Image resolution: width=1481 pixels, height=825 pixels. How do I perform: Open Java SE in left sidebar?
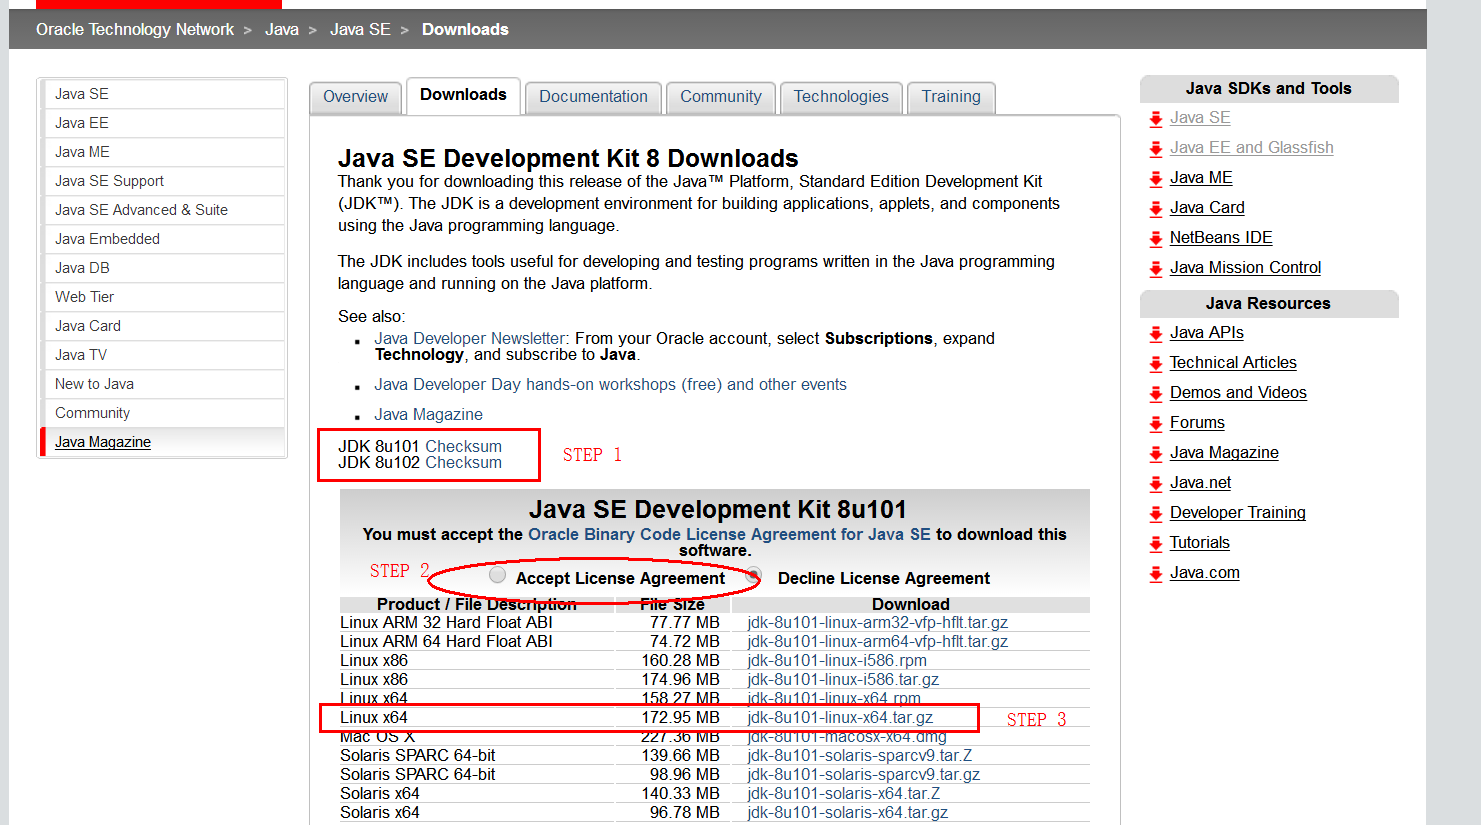(164, 94)
